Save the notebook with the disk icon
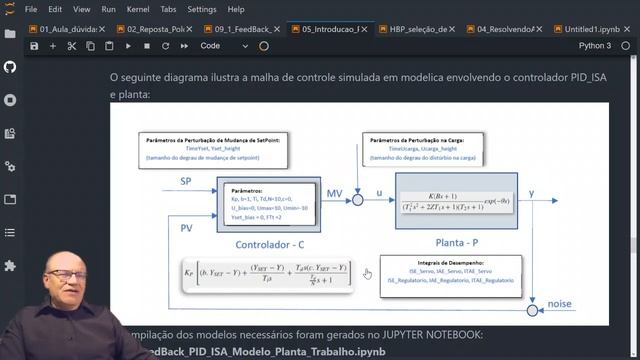Image resolution: width=640 pixels, height=360 pixels. 34,46
